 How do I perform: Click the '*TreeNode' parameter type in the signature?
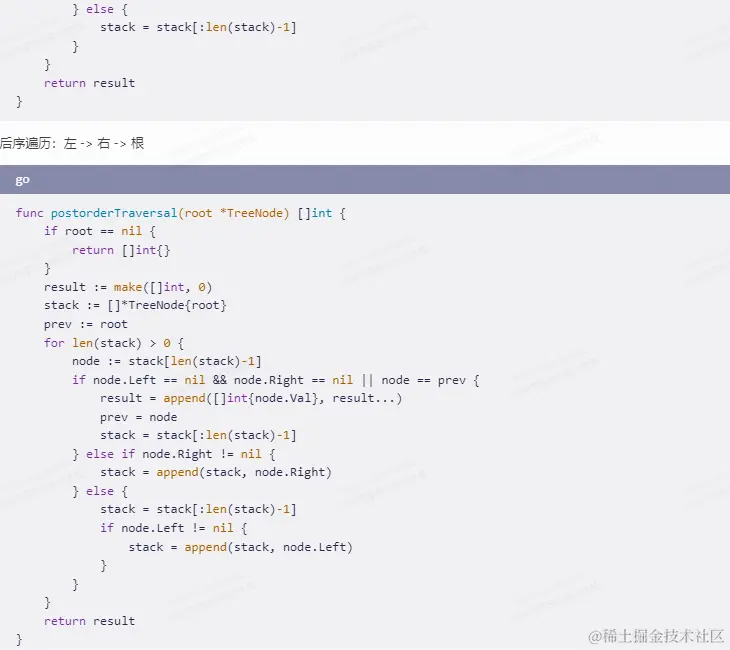251,213
